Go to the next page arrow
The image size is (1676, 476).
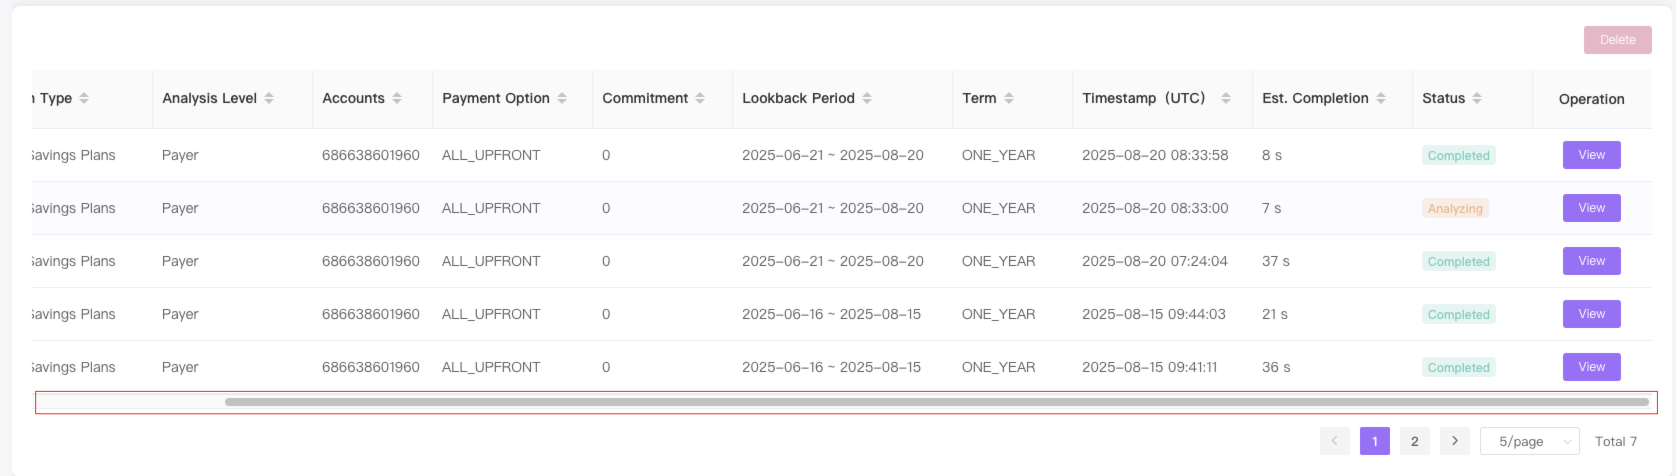tap(1455, 441)
